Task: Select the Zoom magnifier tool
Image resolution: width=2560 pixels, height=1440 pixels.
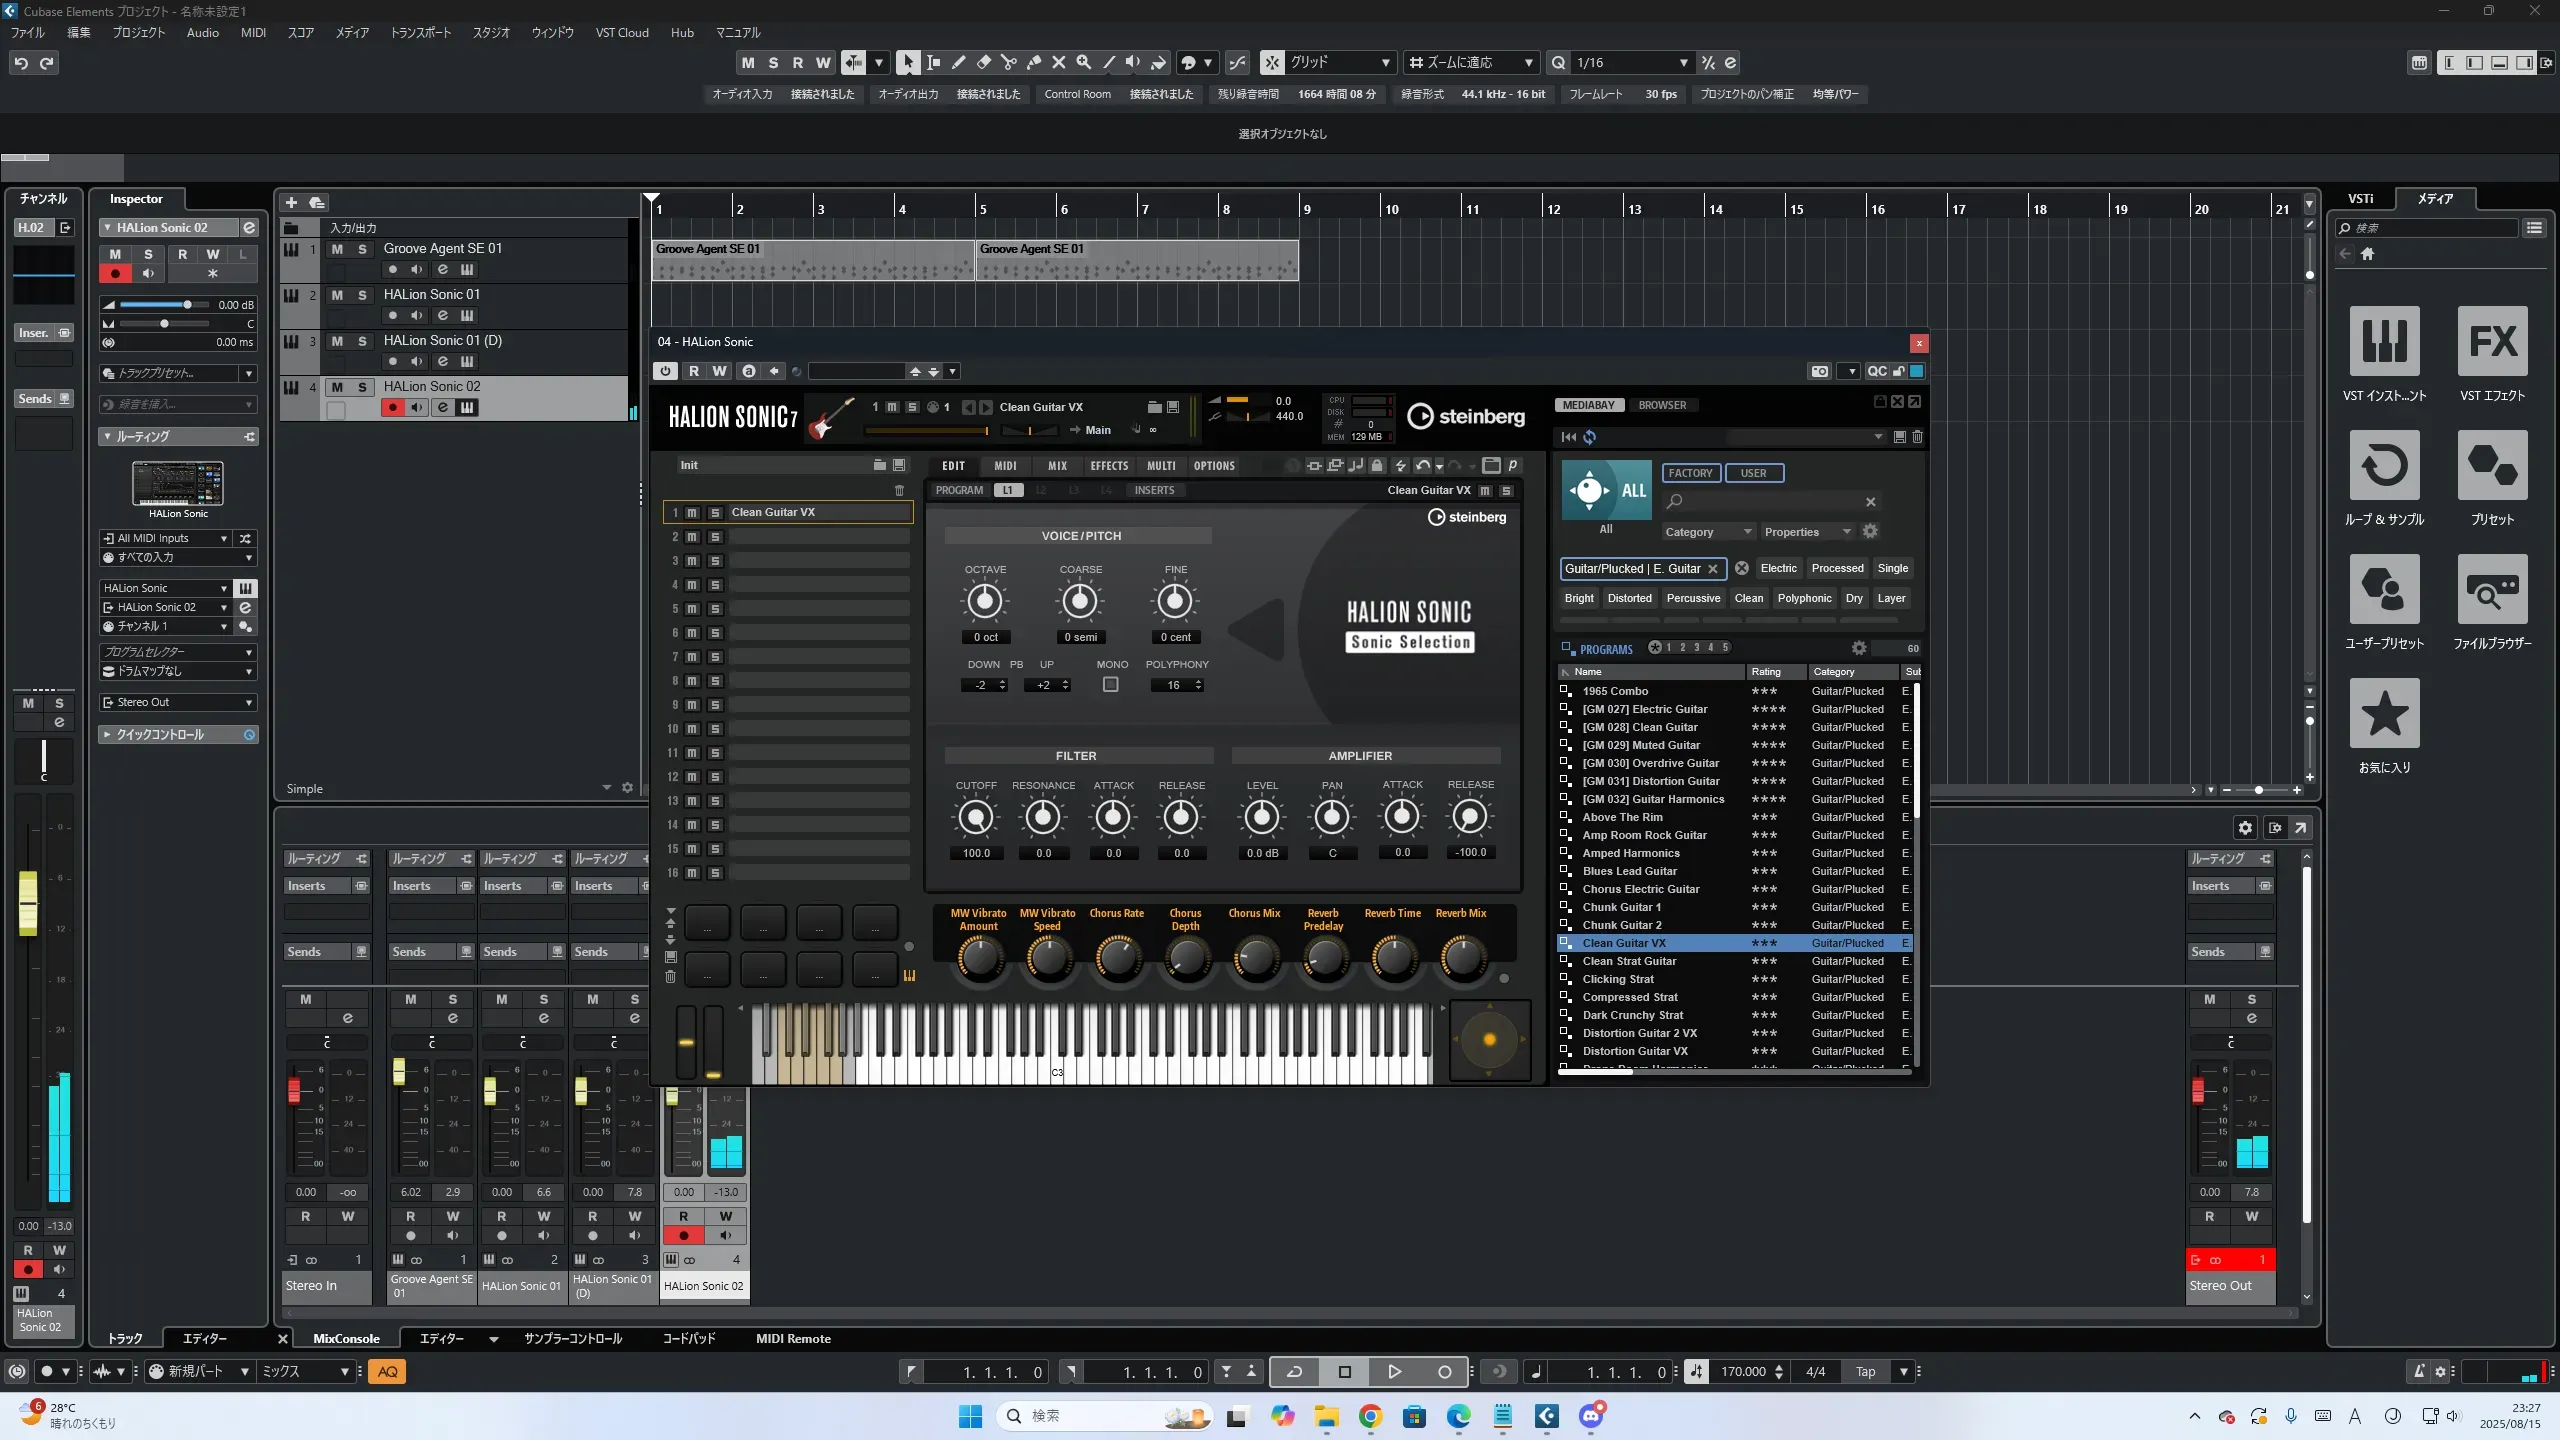Action: click(1083, 62)
